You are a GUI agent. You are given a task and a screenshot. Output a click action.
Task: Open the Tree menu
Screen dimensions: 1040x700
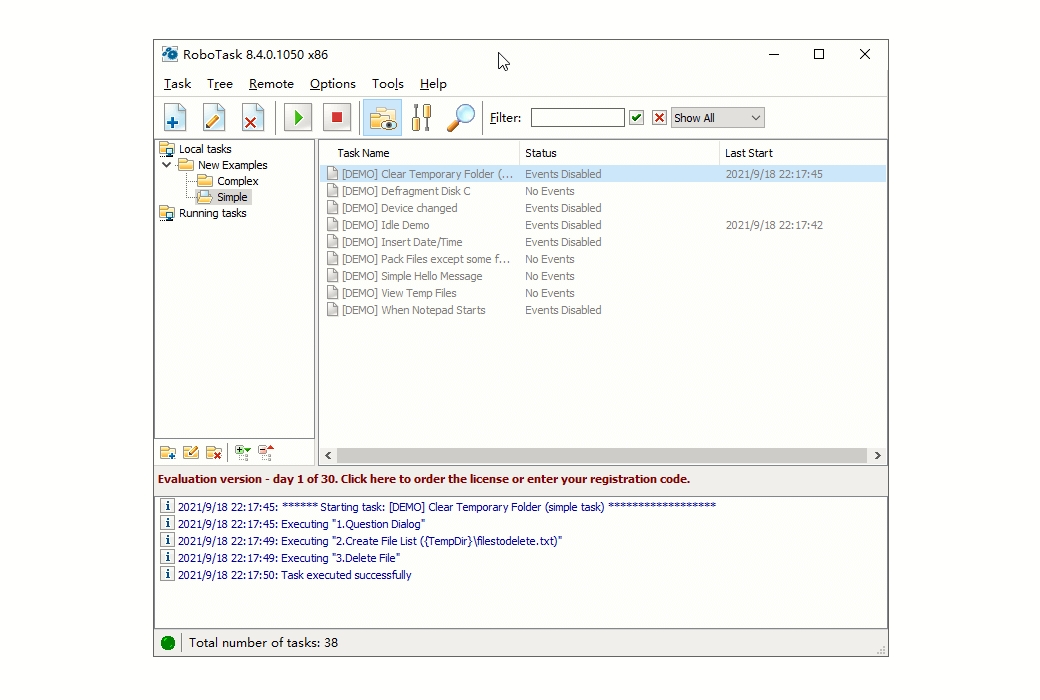[220, 84]
